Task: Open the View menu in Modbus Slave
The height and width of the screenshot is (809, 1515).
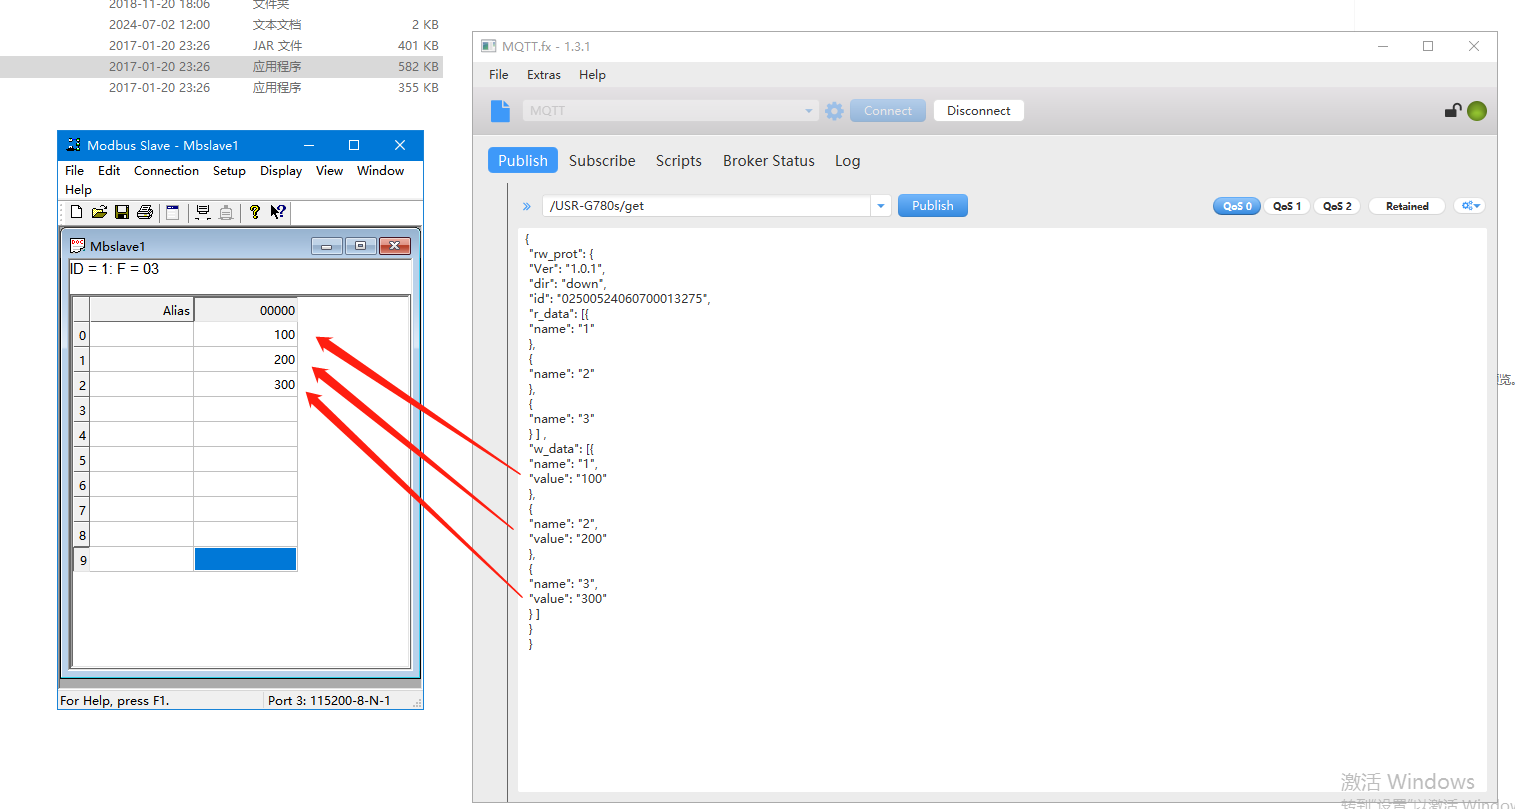Action: [329, 171]
